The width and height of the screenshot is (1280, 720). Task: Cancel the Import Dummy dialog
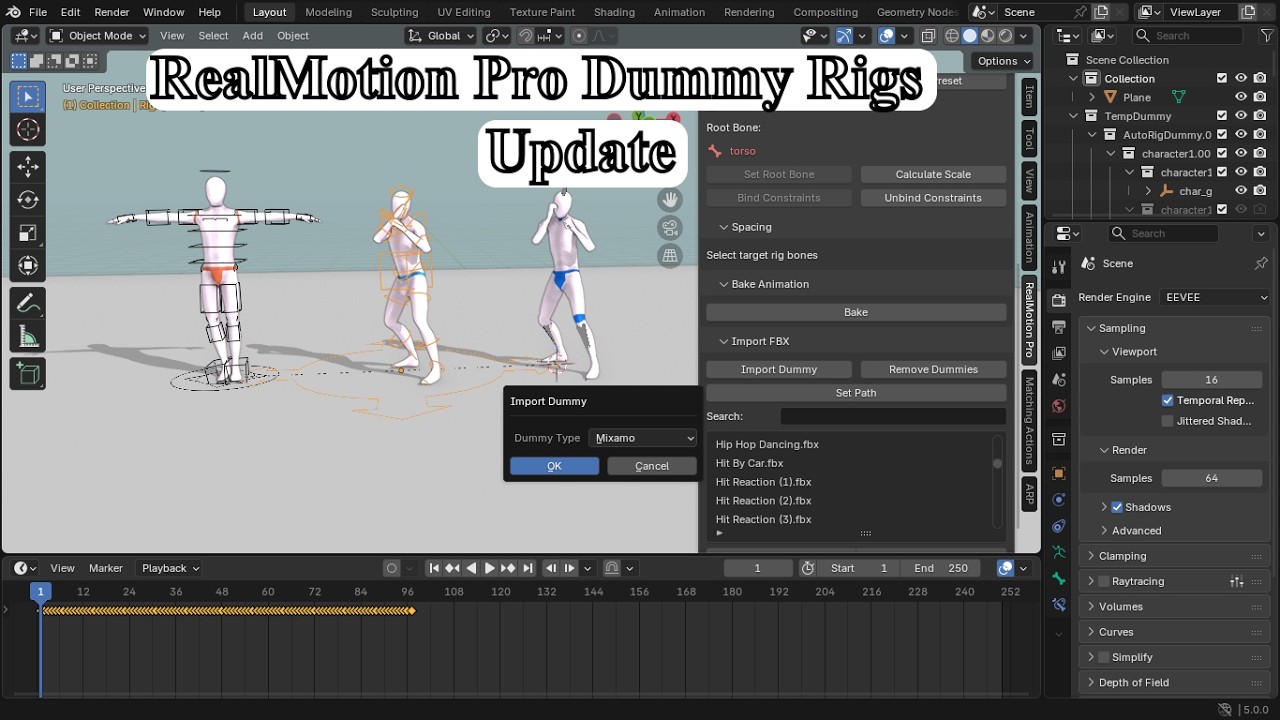pos(652,466)
